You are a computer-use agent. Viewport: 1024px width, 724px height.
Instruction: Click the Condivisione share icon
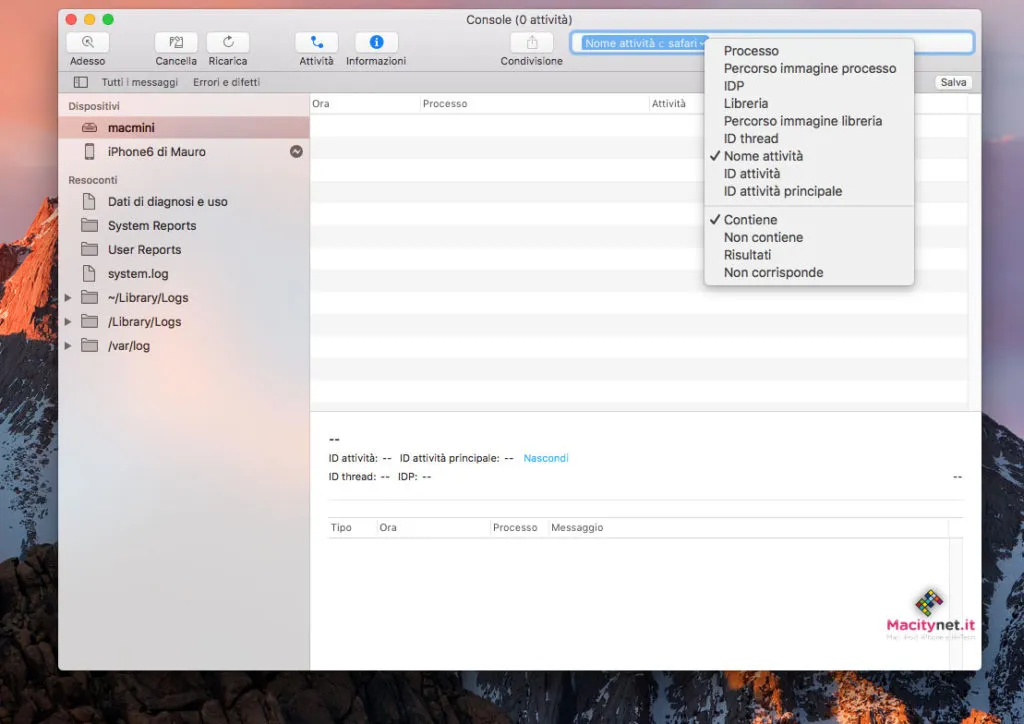[531, 43]
